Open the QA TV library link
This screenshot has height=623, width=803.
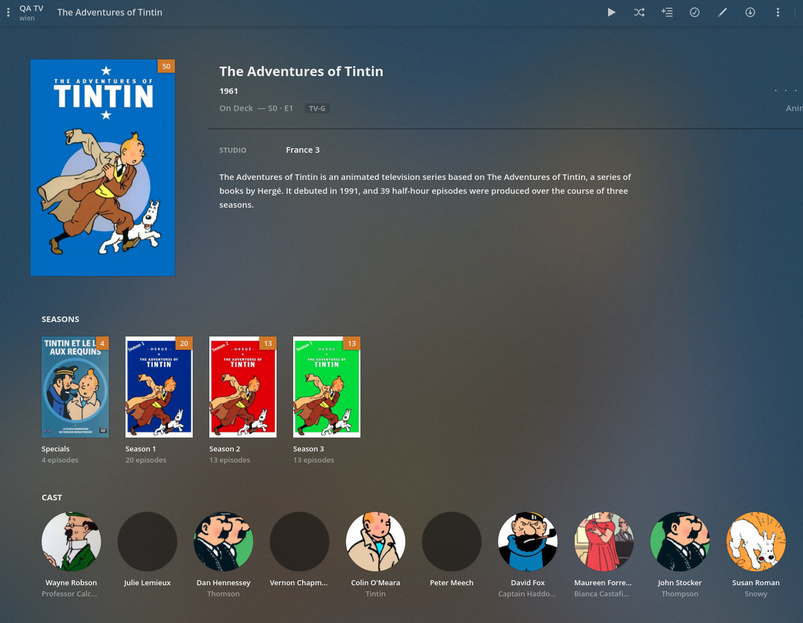tap(31, 8)
